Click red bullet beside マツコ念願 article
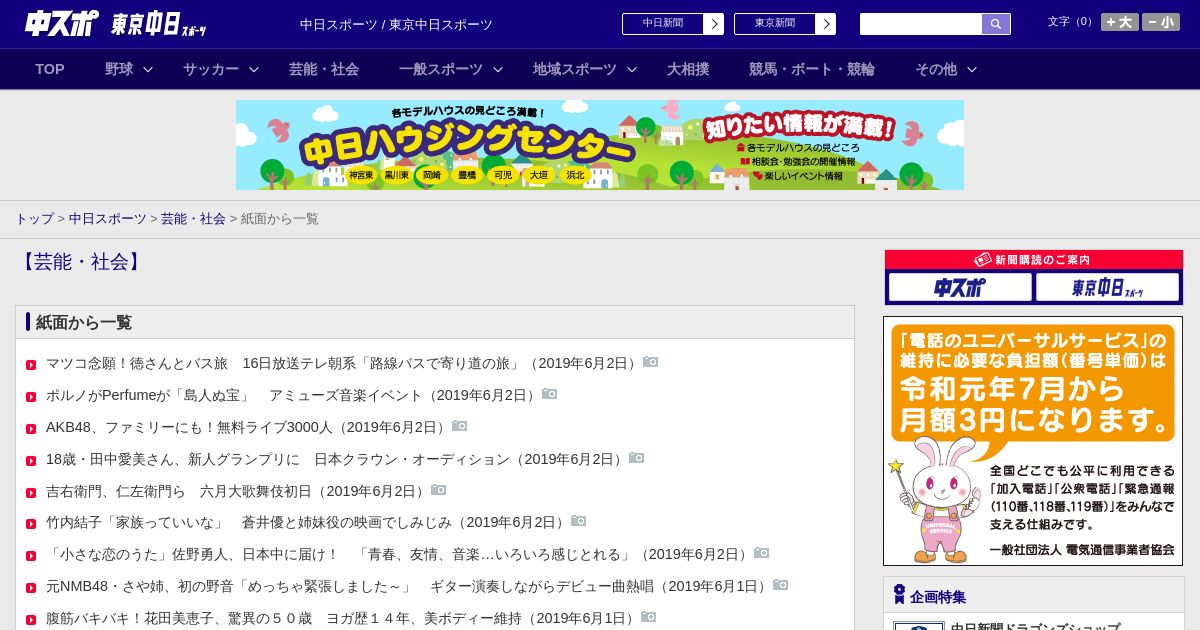 point(31,365)
